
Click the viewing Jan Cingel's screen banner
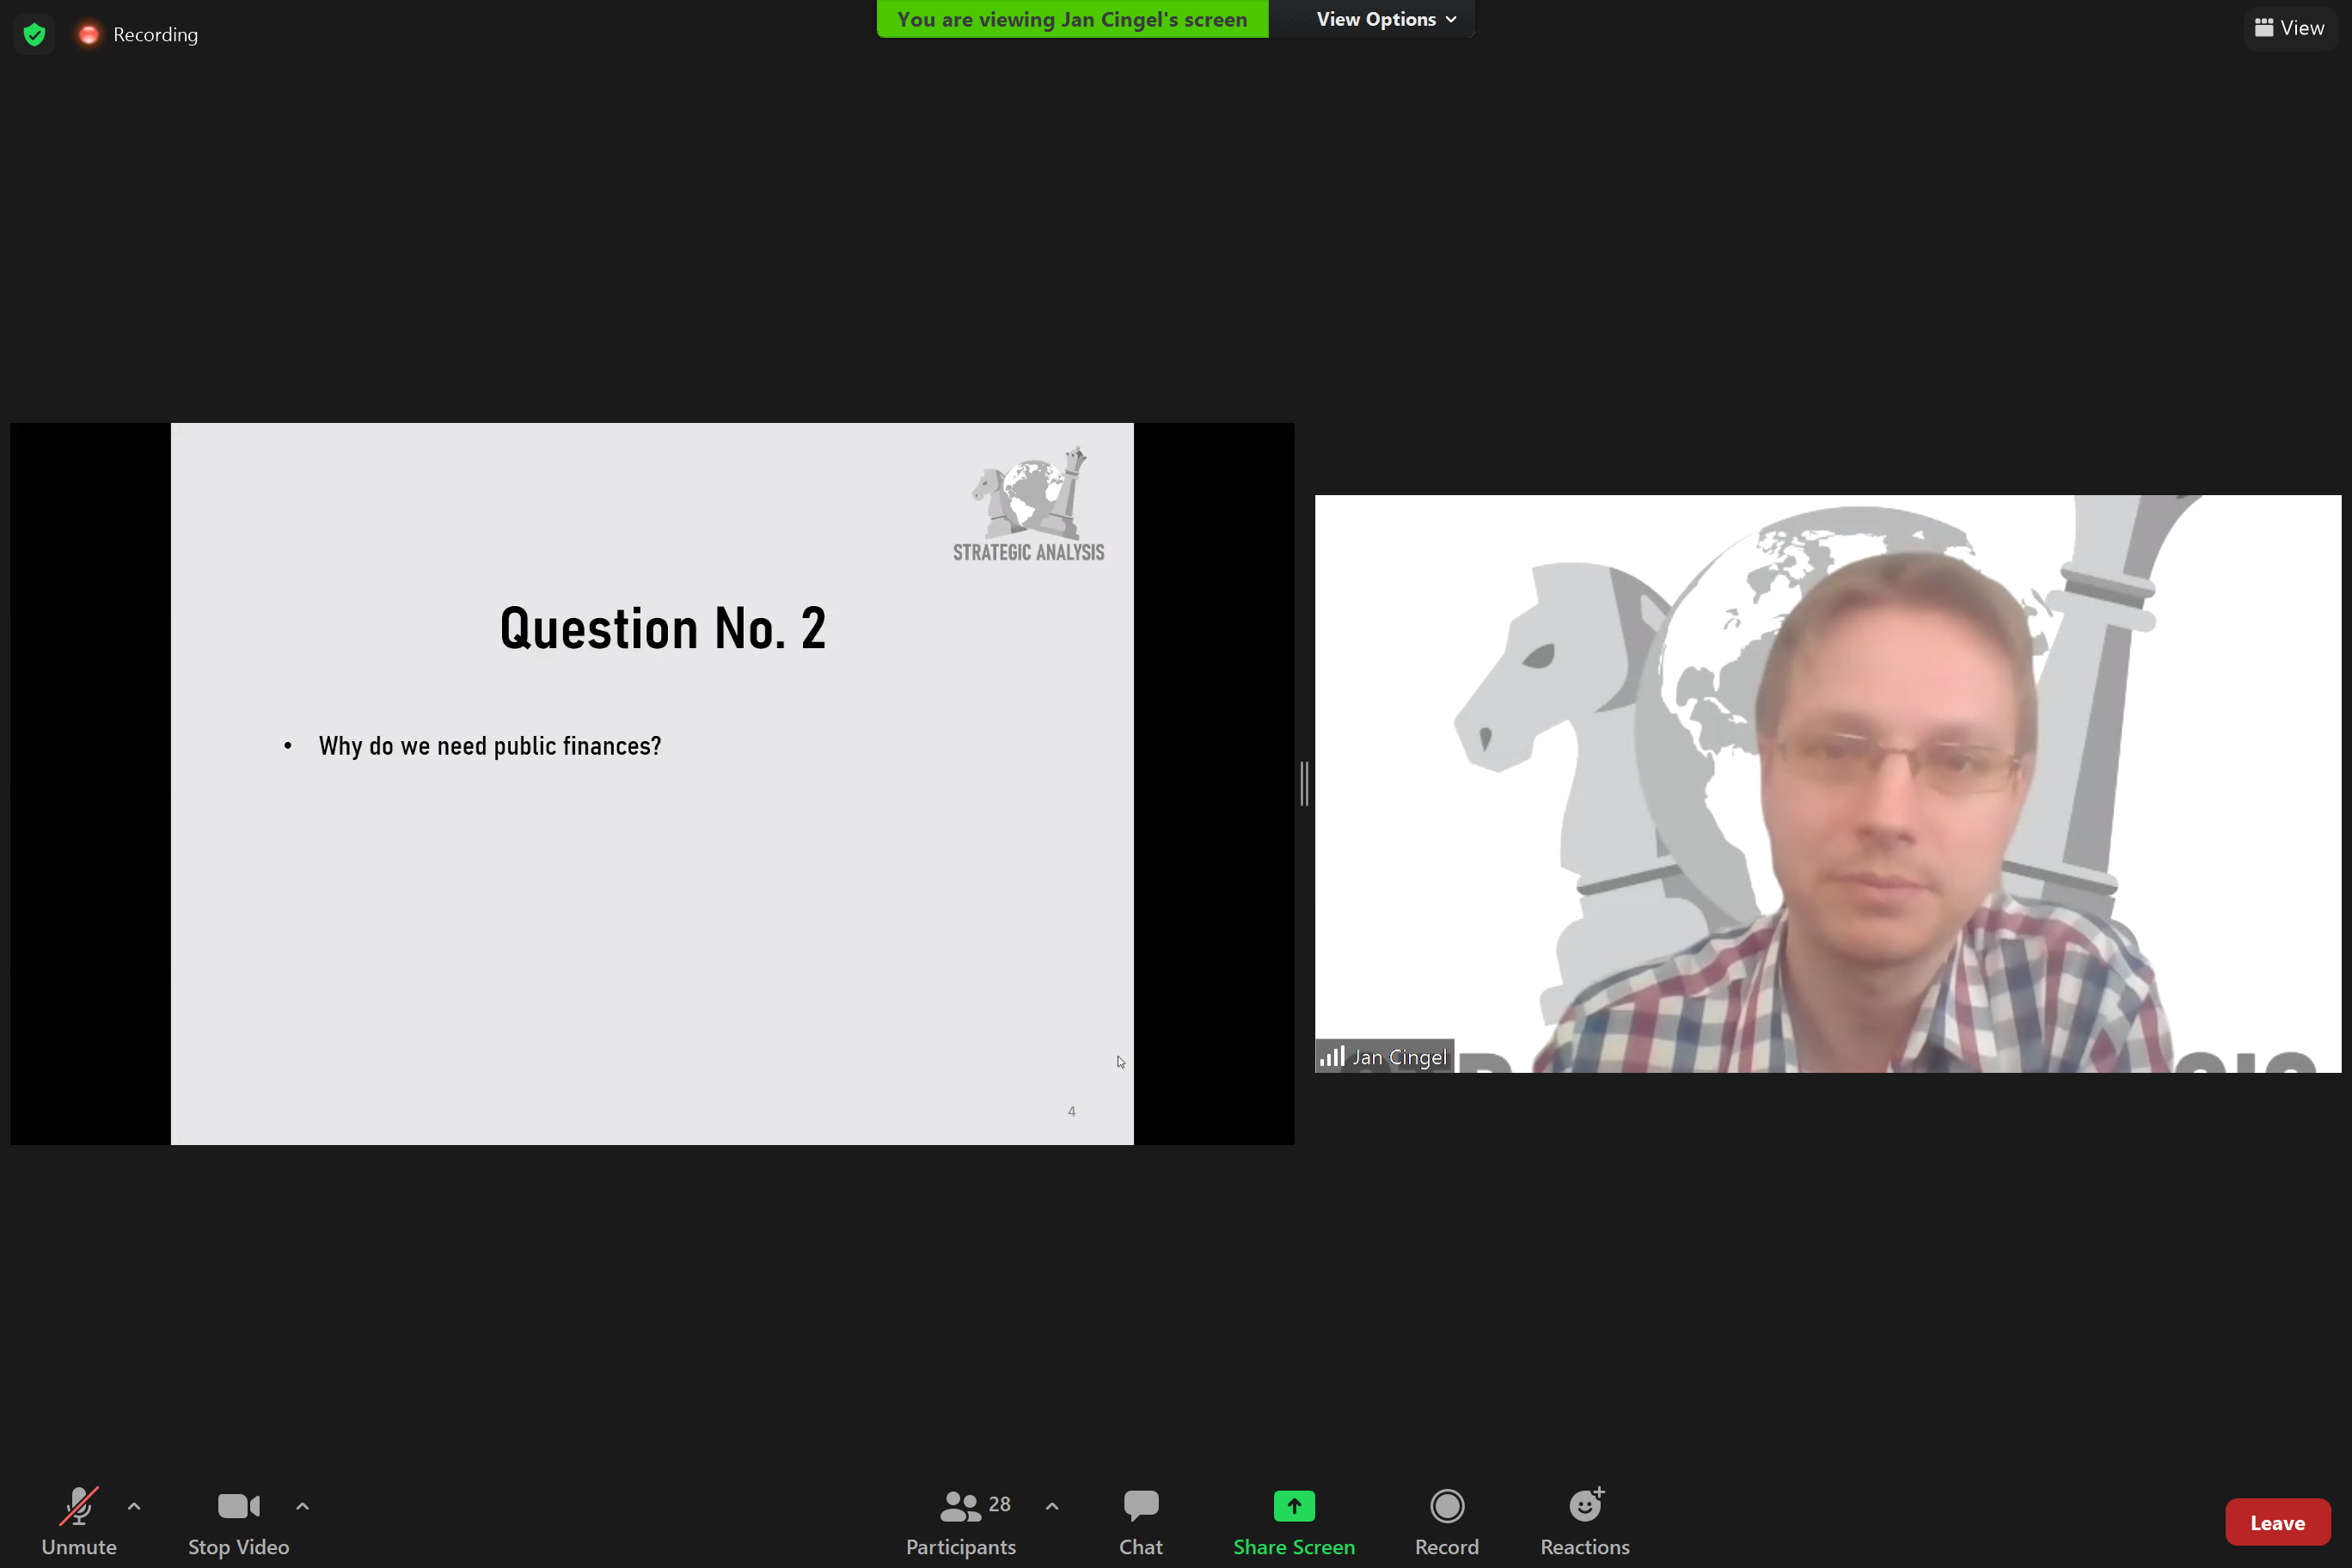click(x=1072, y=19)
